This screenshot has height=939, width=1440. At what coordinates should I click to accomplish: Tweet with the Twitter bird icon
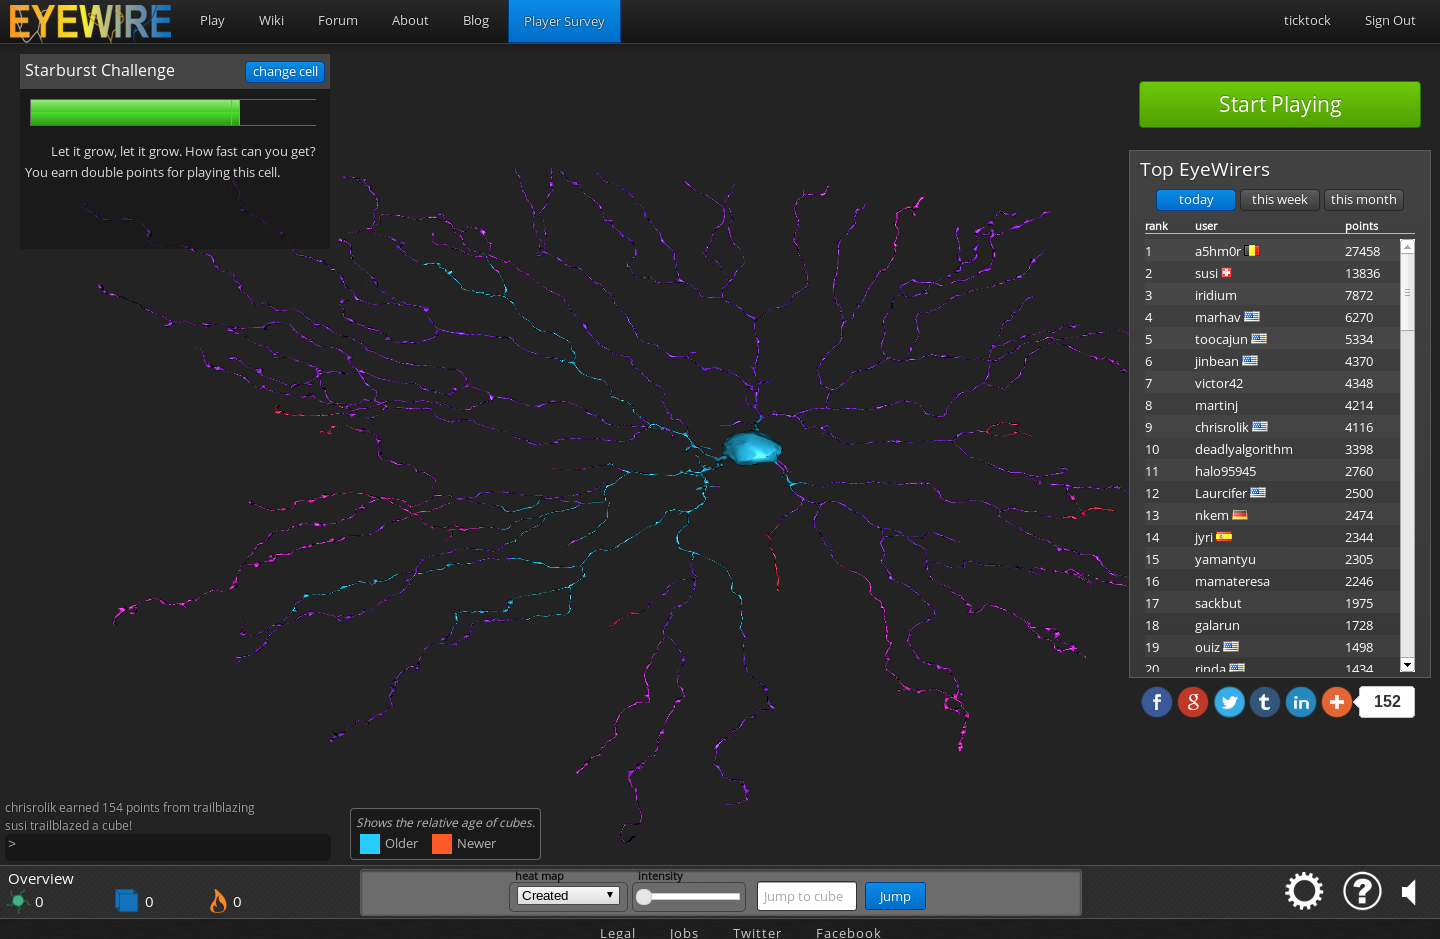pos(1229,702)
